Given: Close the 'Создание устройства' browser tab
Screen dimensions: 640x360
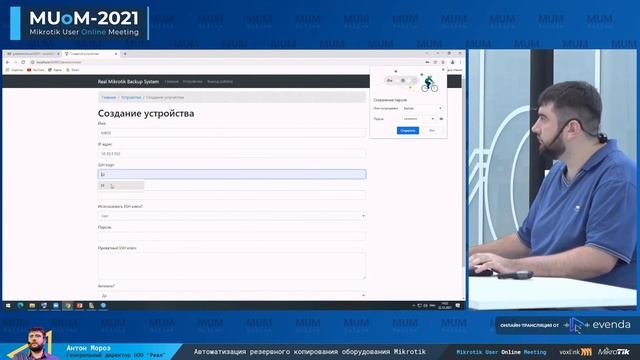Looking at the screenshot, I should [x=116, y=54].
